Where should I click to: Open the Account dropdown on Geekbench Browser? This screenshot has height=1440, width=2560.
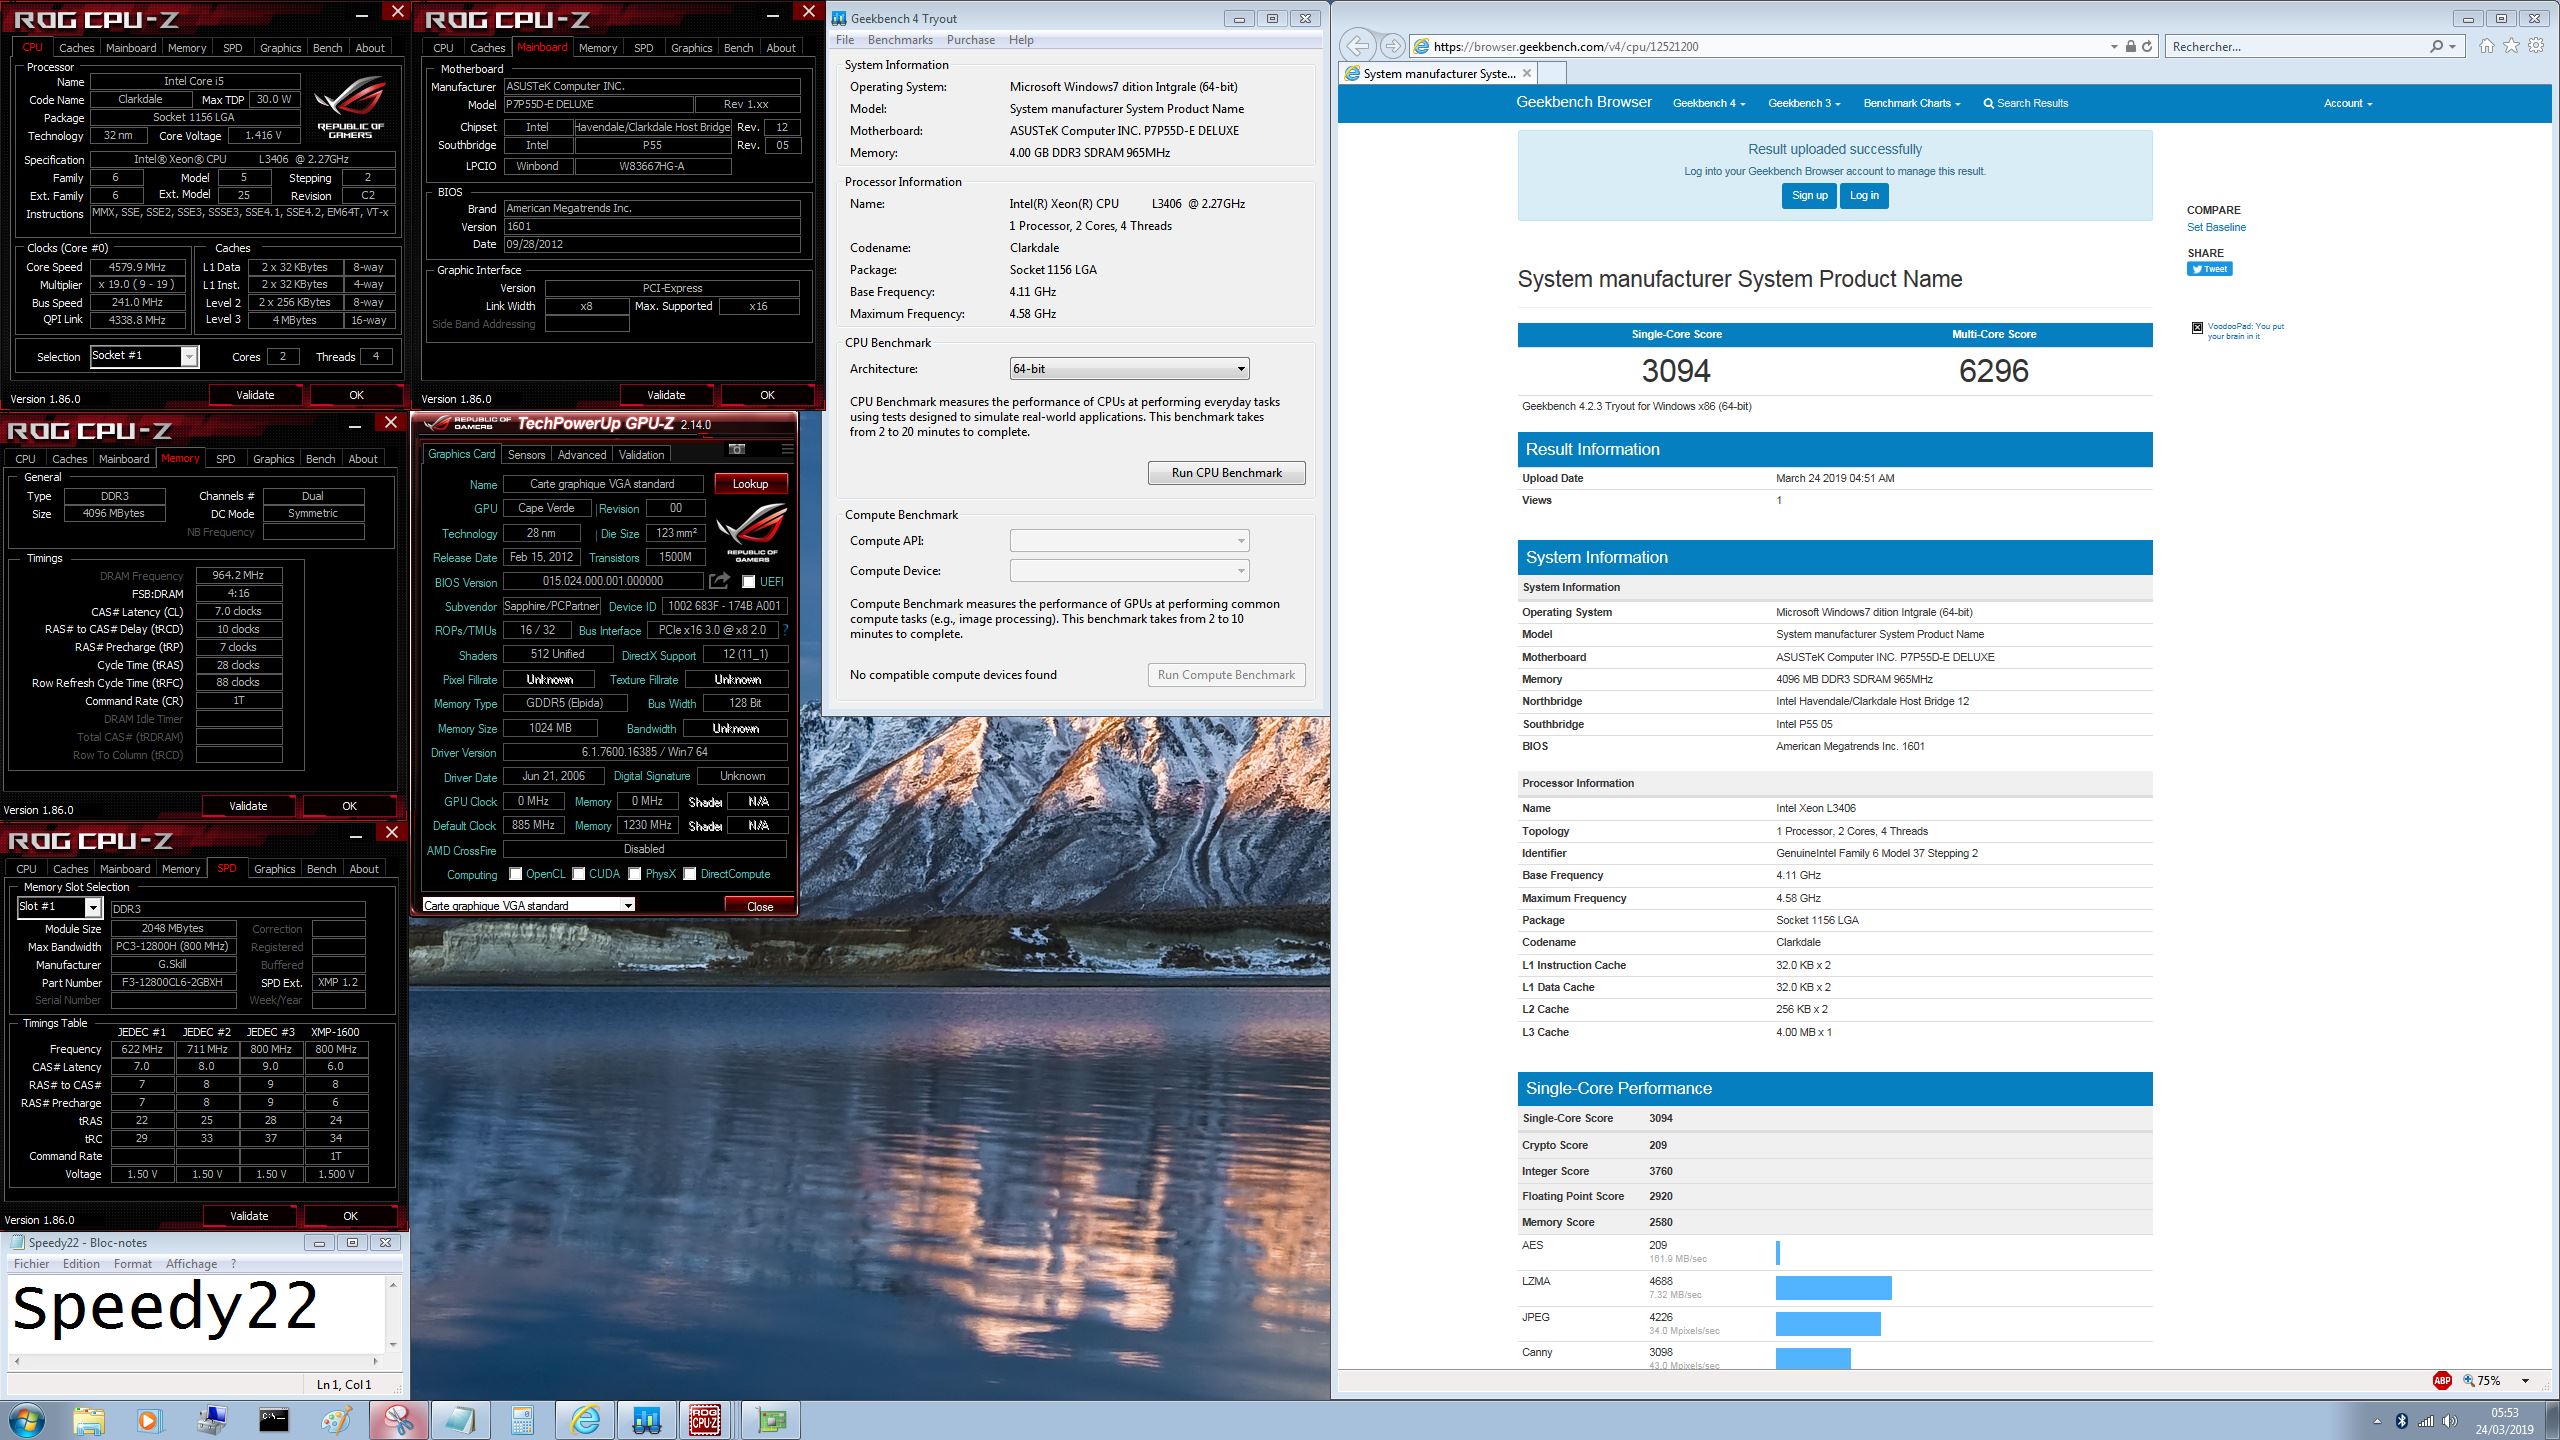click(2347, 103)
